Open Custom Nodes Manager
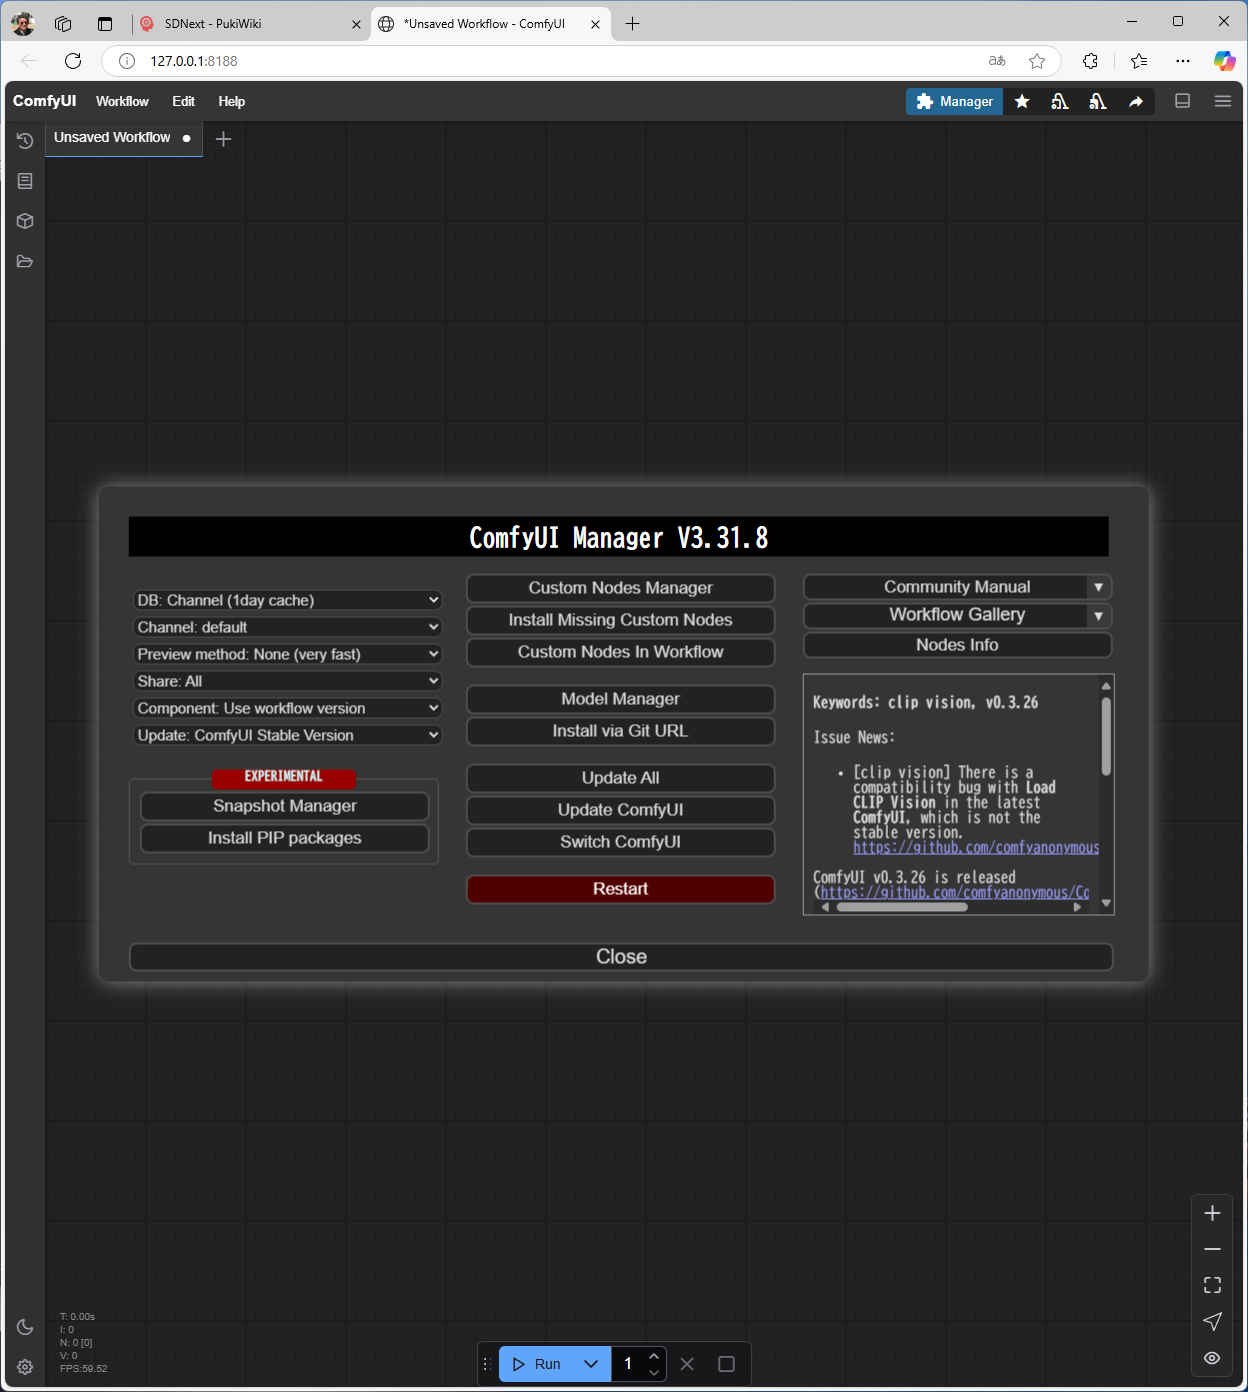1248x1392 pixels. pos(620,588)
